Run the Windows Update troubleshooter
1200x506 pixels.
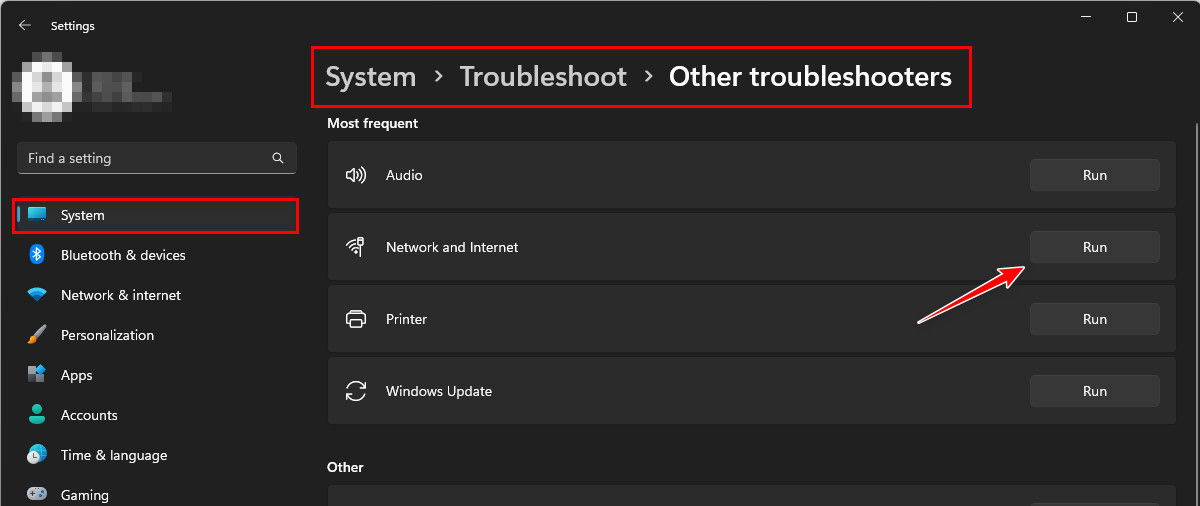[x=1094, y=391]
